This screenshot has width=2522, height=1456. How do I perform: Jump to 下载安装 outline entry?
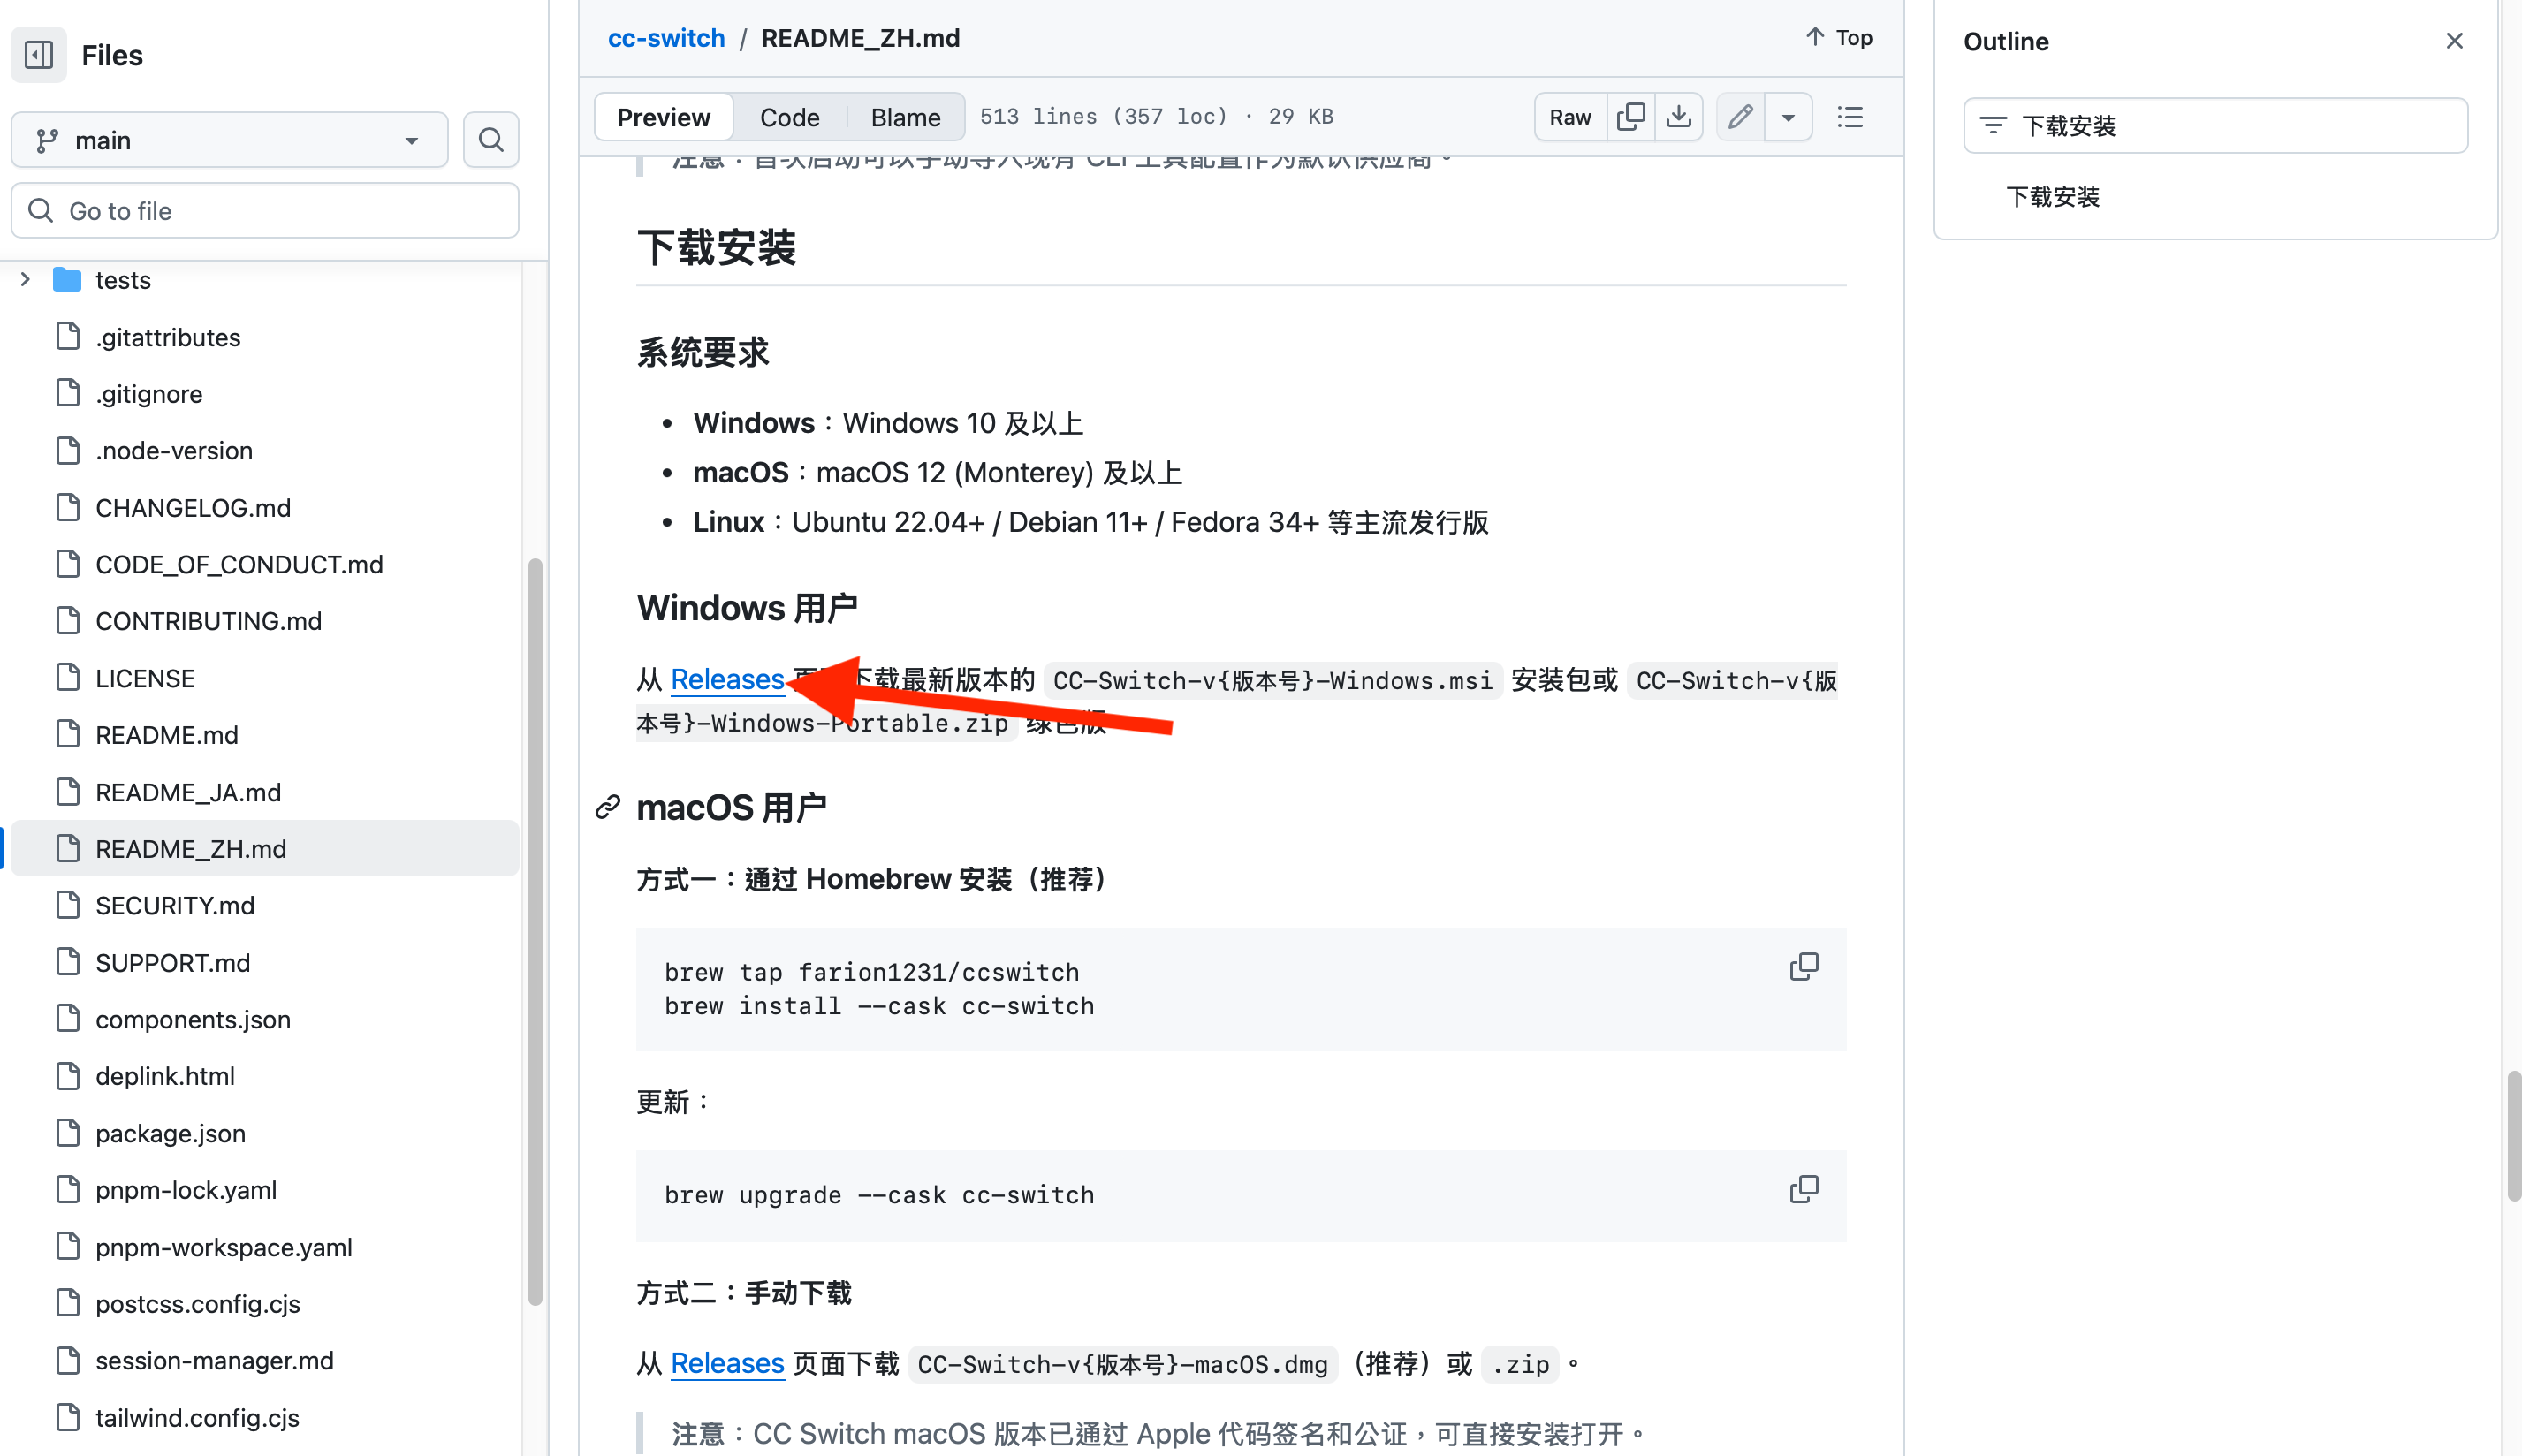(2053, 197)
